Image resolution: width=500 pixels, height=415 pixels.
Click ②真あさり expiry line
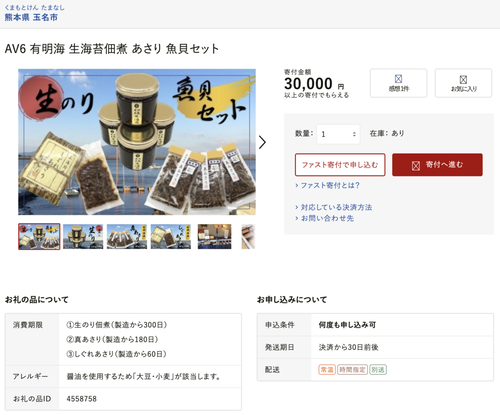click(x=112, y=339)
